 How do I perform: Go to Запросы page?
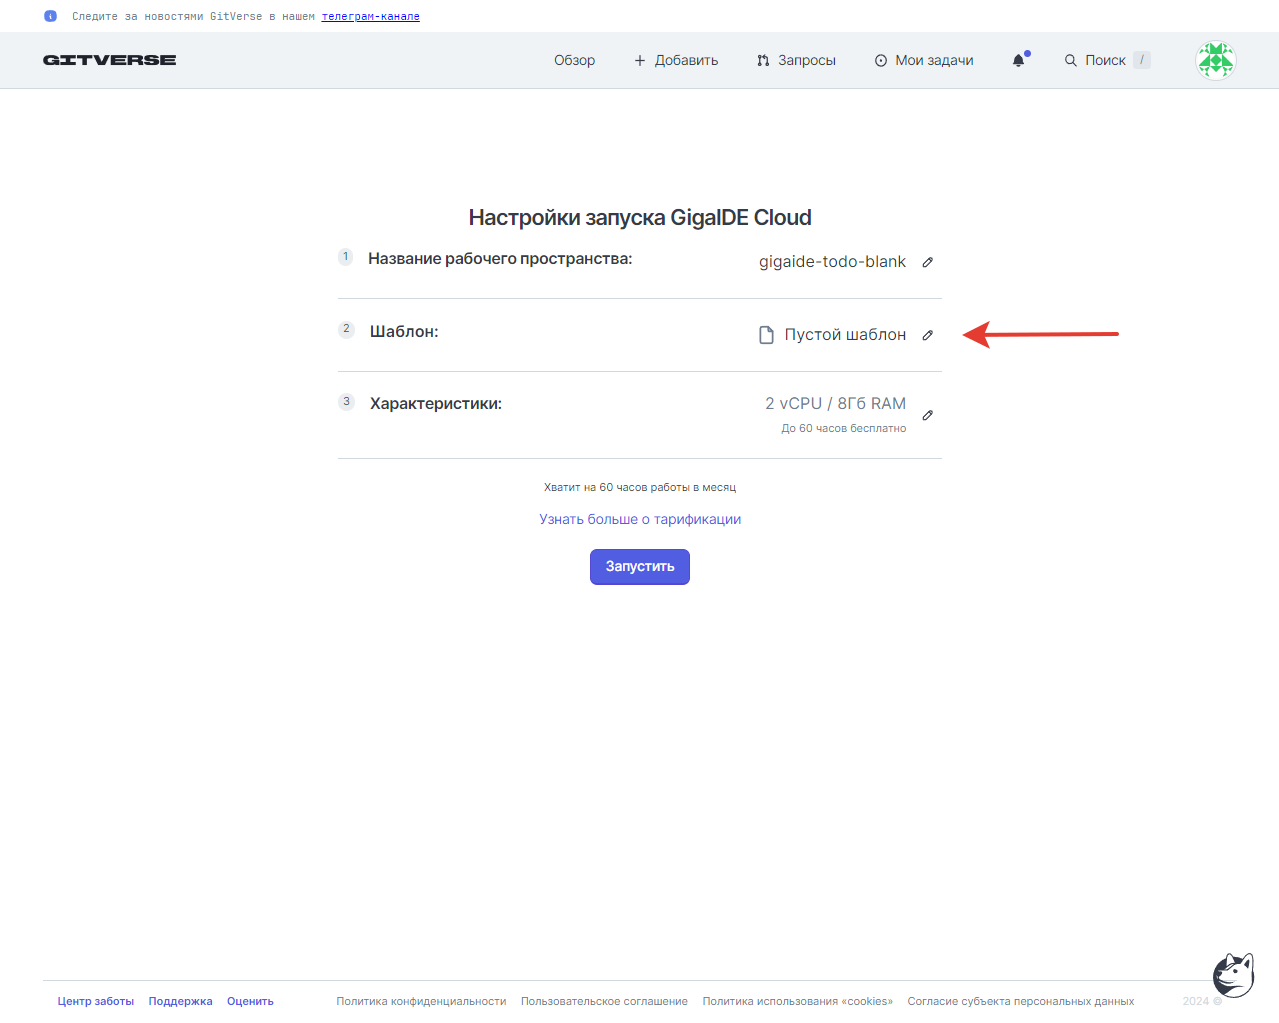(796, 60)
